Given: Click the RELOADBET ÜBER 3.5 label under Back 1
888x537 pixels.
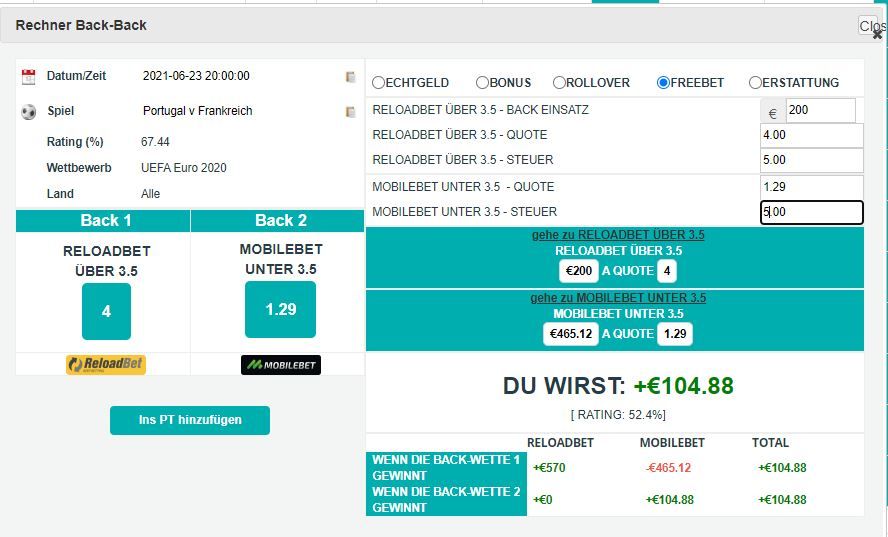Looking at the screenshot, I should 106,261.
